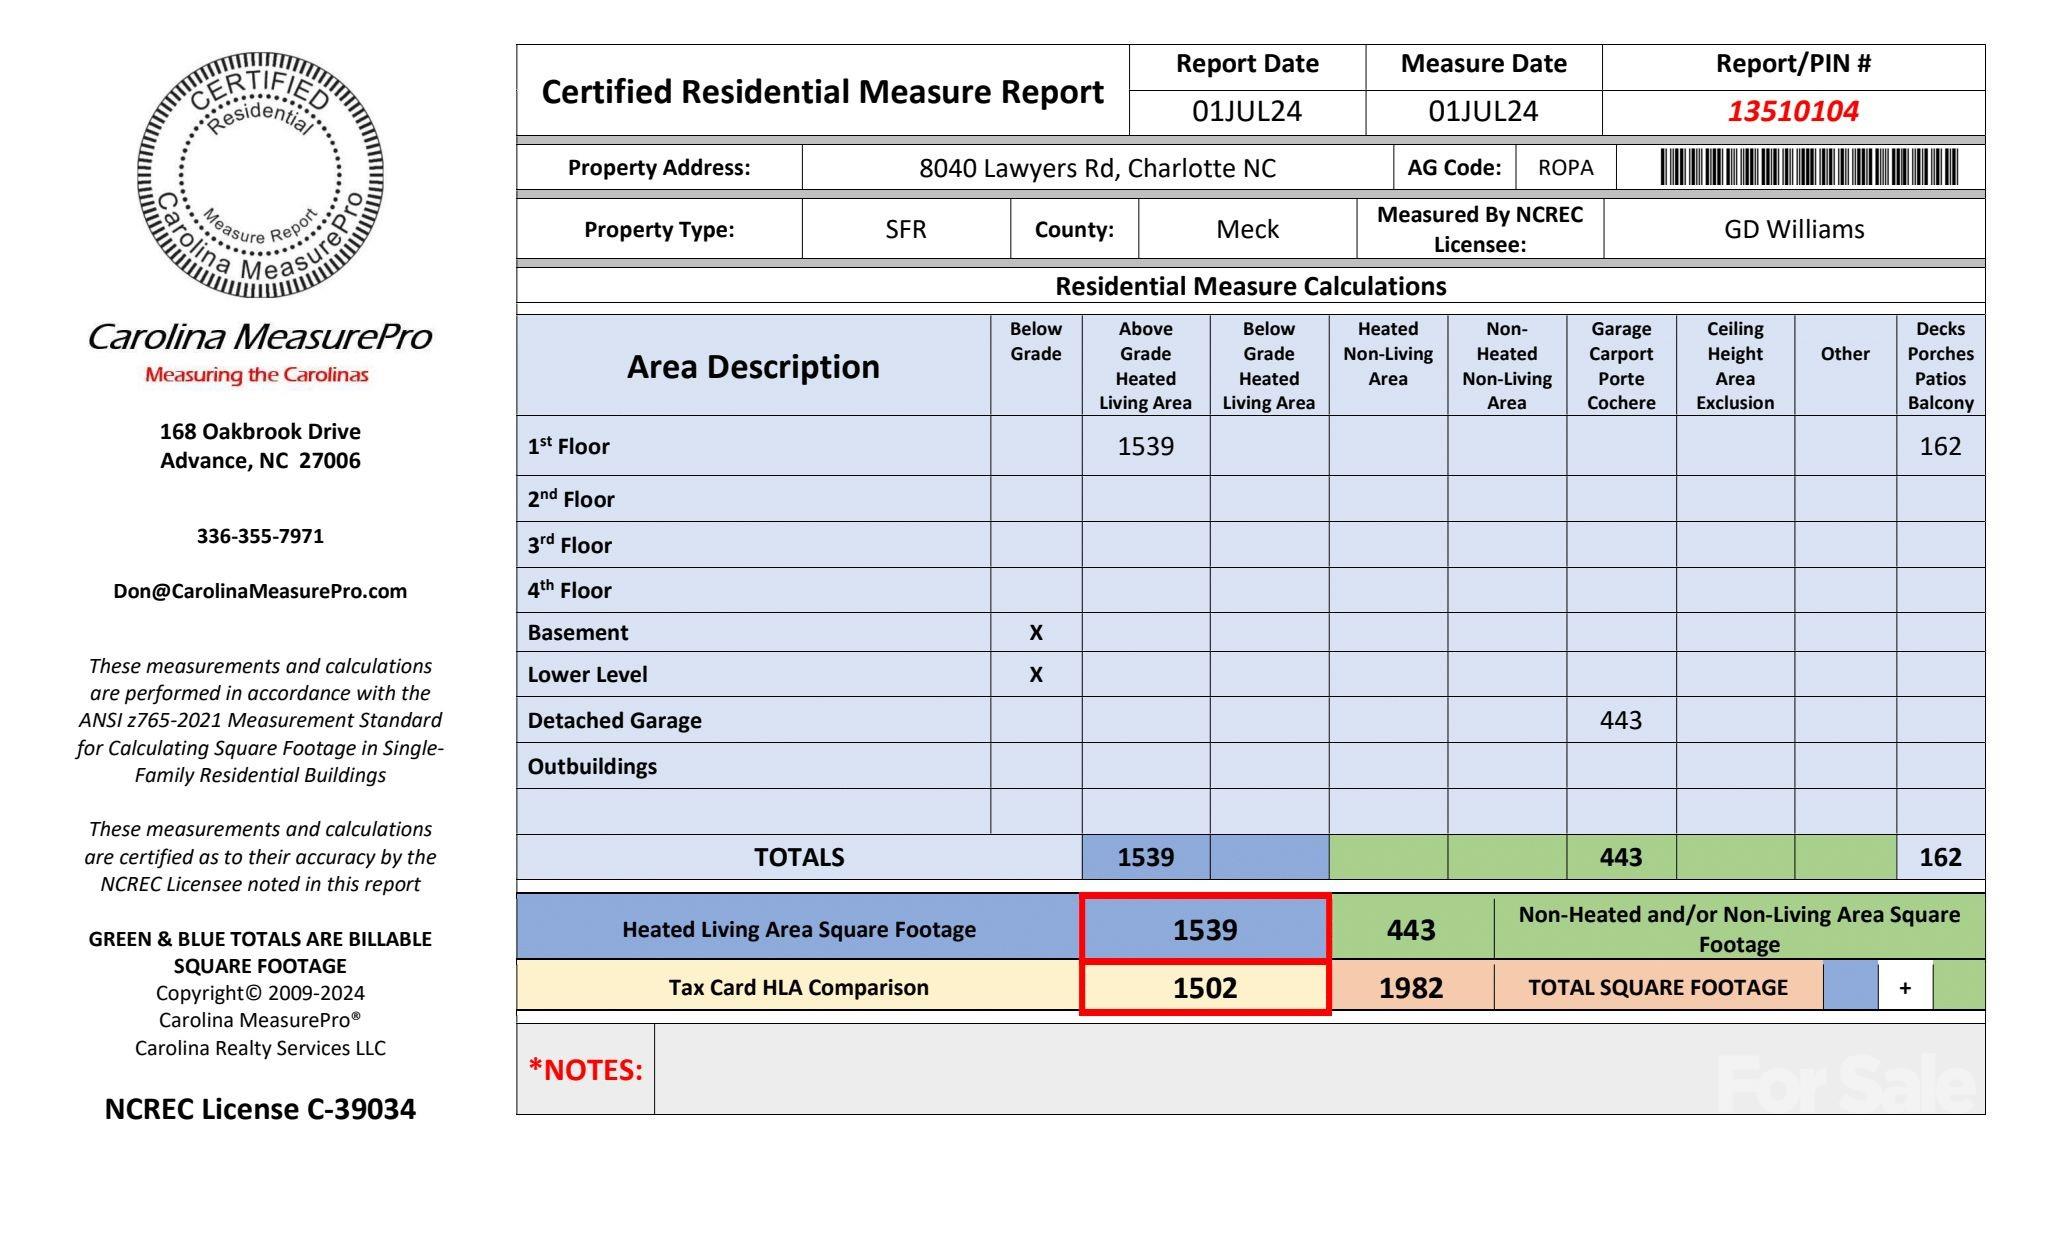
Task: Select the red Report/PIN number 13510104
Action: coord(1792,111)
